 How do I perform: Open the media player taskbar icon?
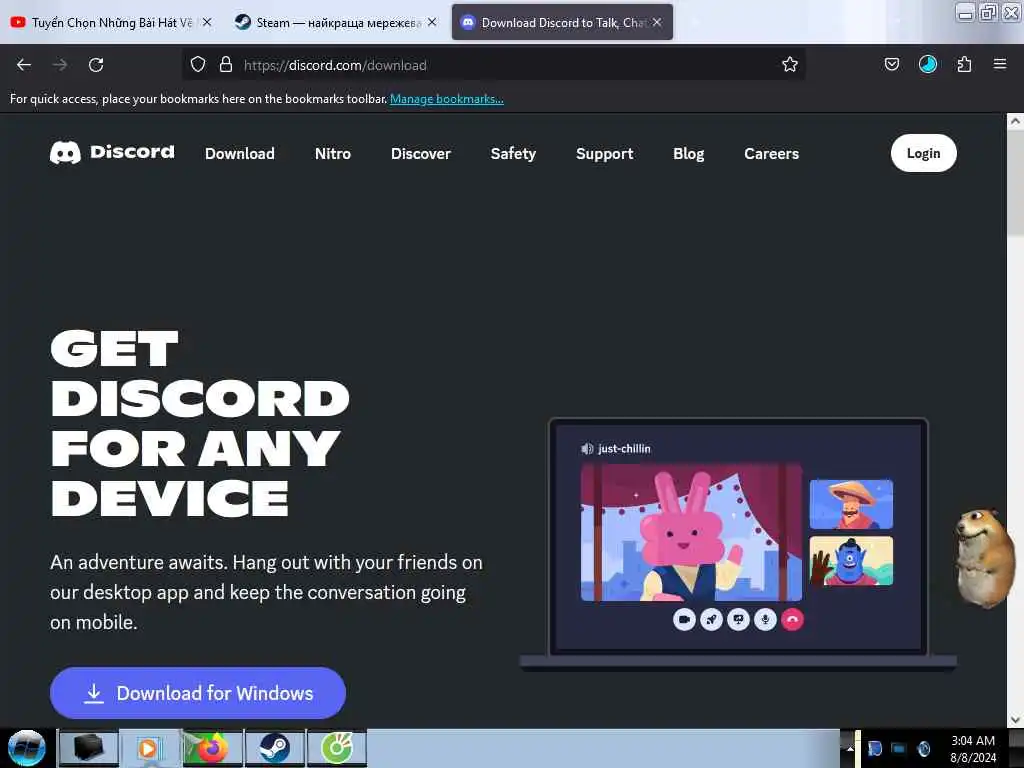click(150, 748)
